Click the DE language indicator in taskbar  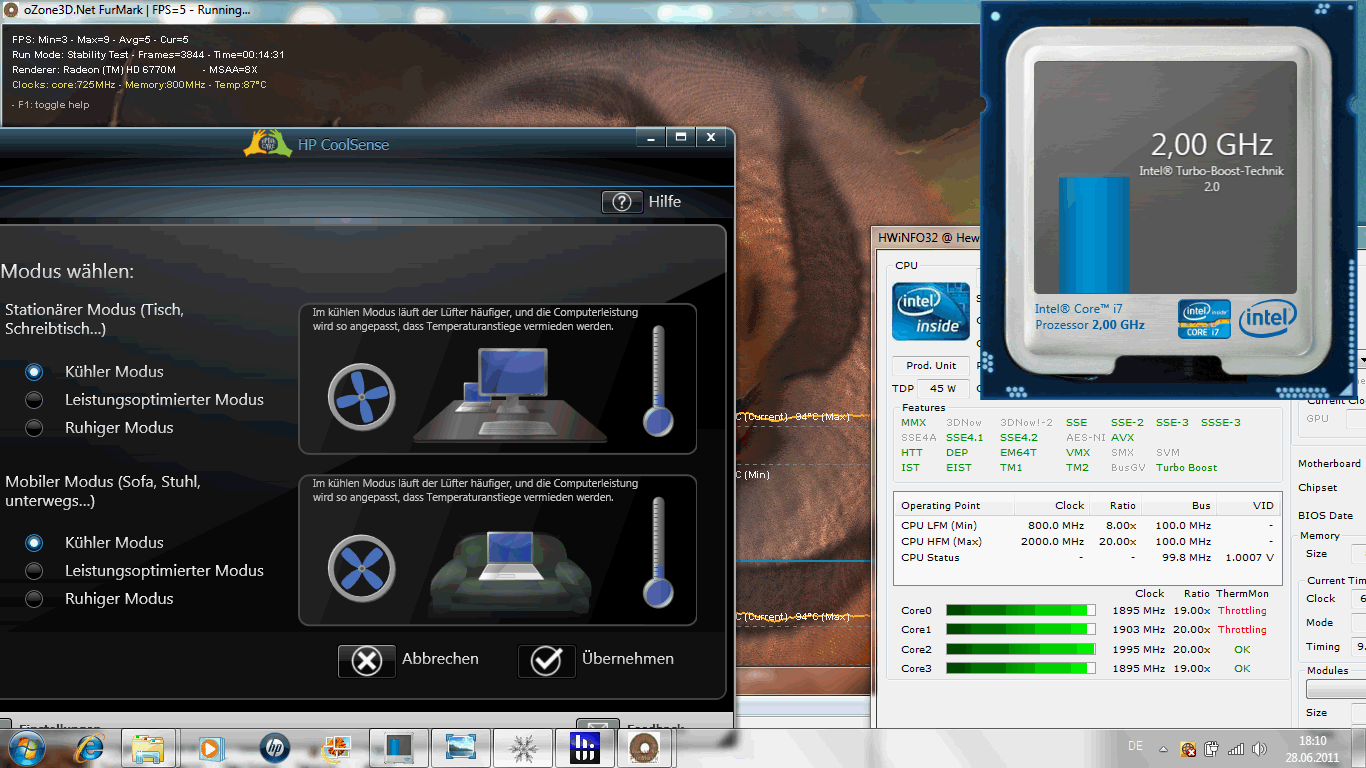click(x=1135, y=746)
